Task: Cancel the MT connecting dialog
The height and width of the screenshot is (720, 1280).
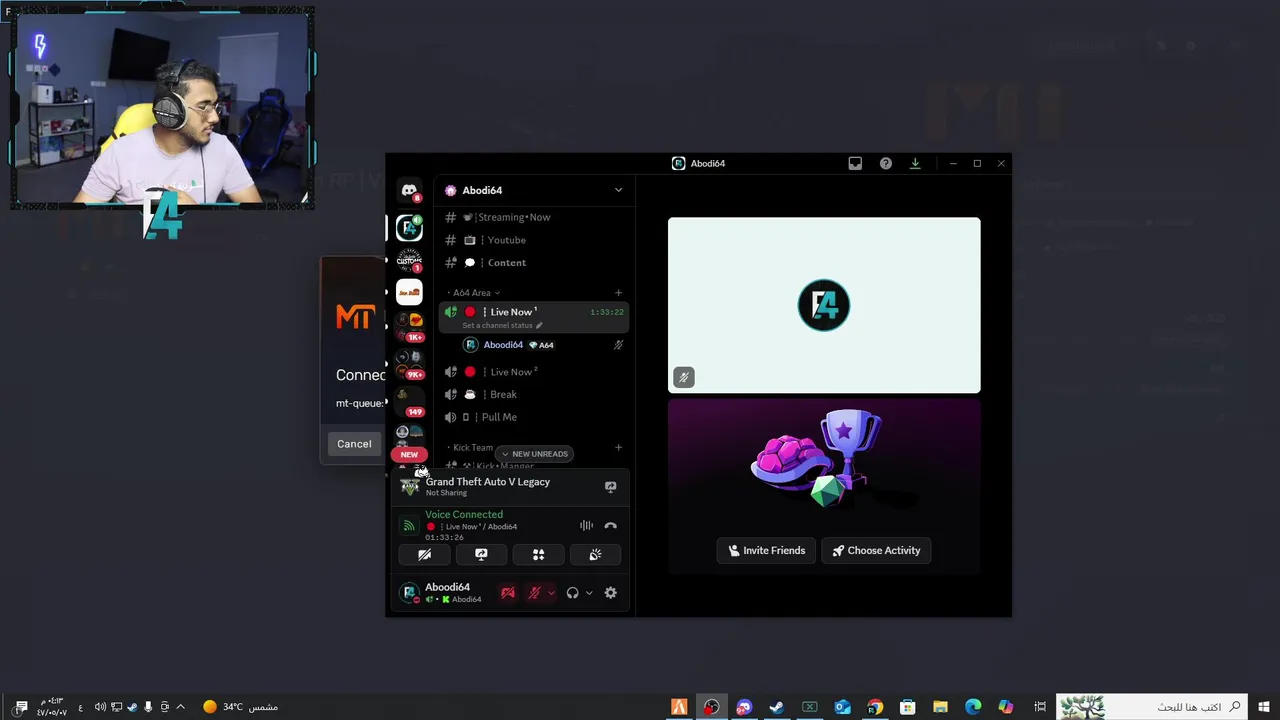Action: coord(354,444)
